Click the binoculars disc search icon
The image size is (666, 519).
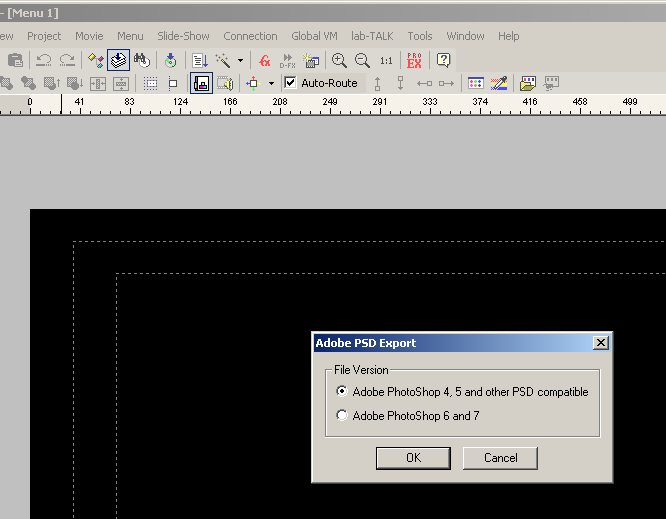coord(142,60)
